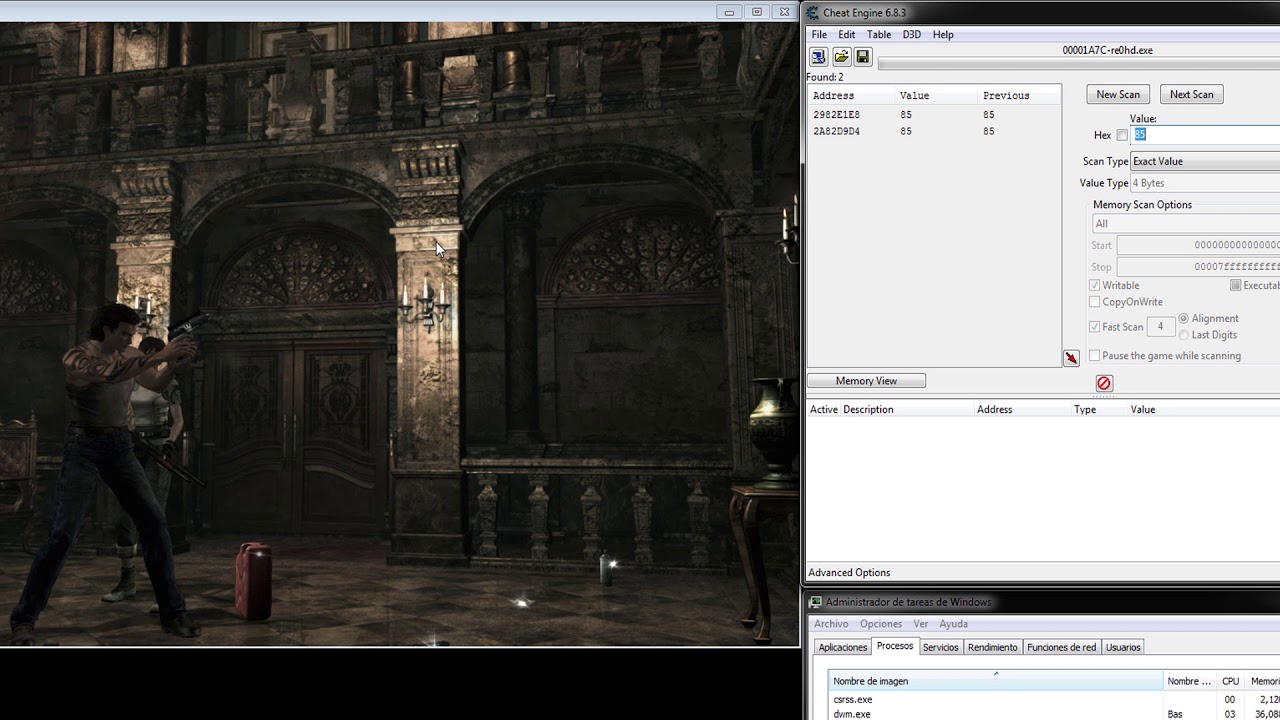Click the Address column header in results
Image resolution: width=1280 pixels, height=720 pixels.
point(852,96)
